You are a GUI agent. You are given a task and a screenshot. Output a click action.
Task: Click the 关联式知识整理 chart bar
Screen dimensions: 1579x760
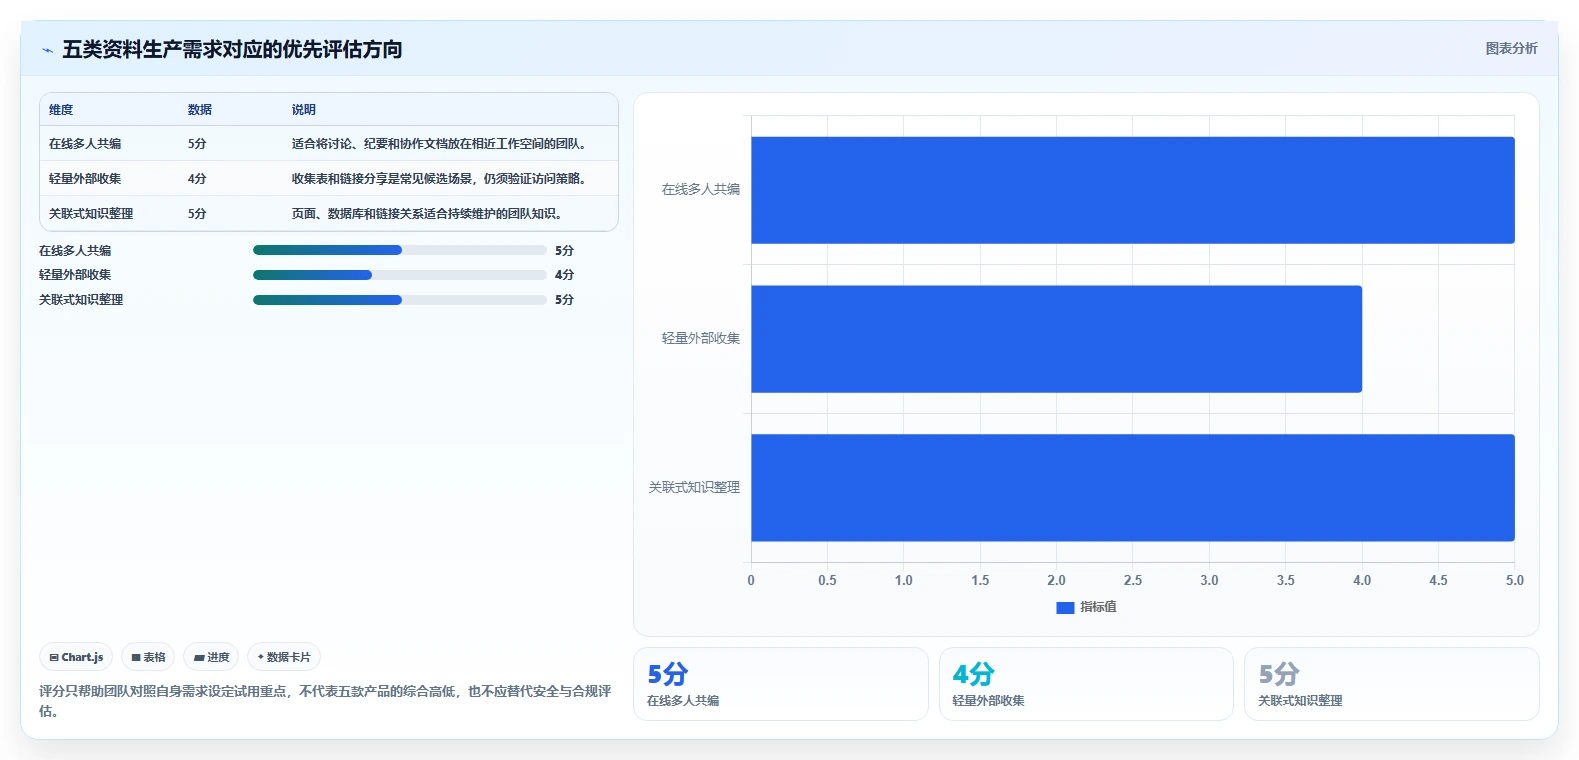pyautogui.click(x=1133, y=488)
